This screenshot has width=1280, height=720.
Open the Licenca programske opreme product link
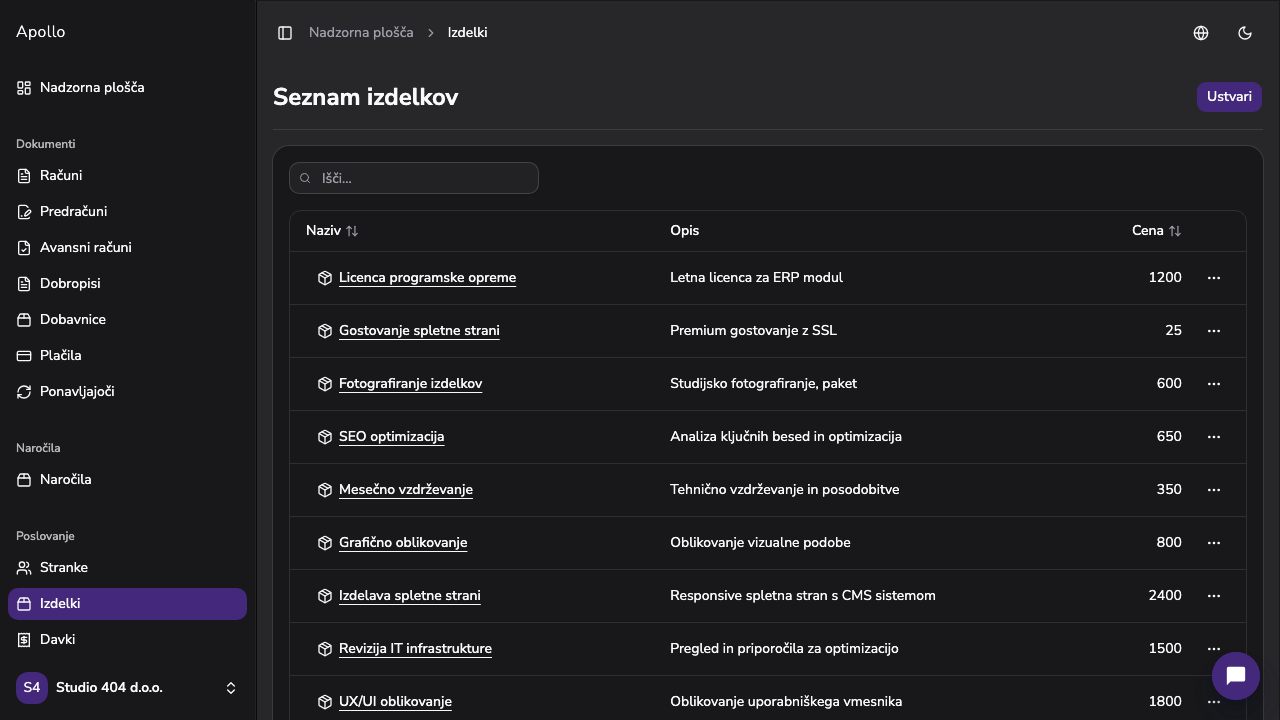click(x=427, y=278)
